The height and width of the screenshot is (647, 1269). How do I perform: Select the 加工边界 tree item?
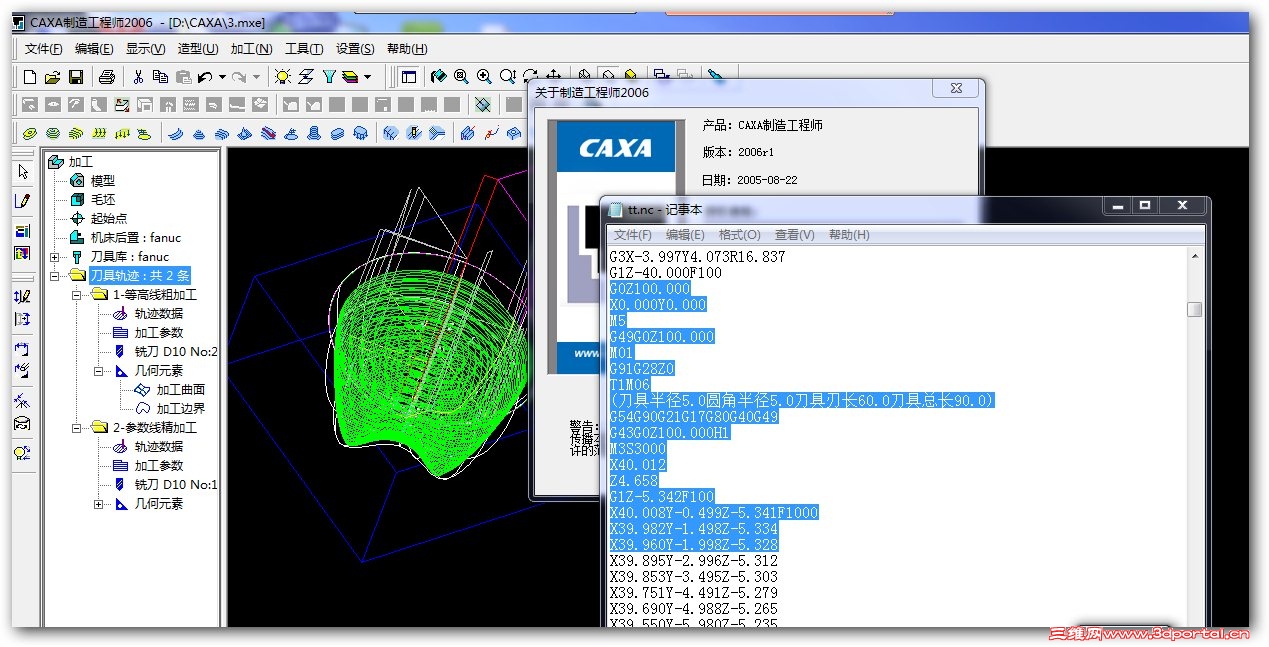pyautogui.click(x=181, y=409)
